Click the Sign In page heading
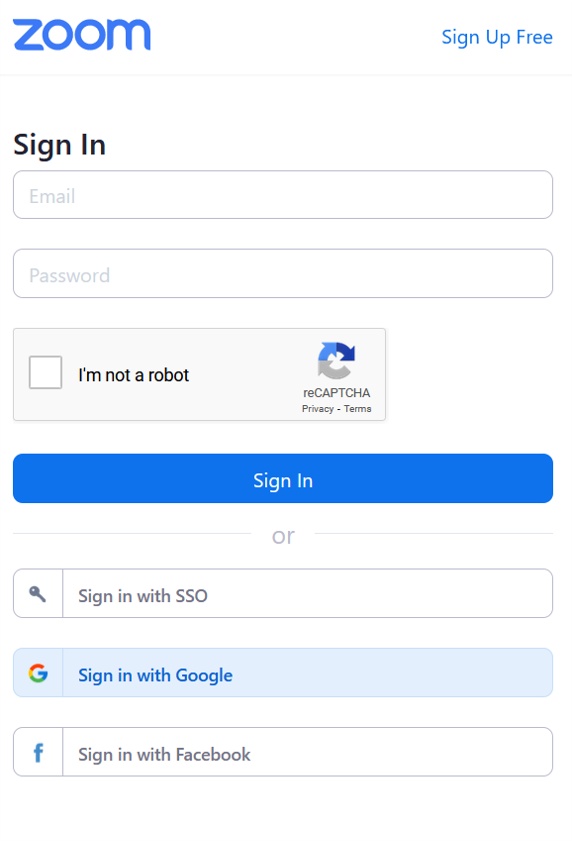 pos(60,145)
